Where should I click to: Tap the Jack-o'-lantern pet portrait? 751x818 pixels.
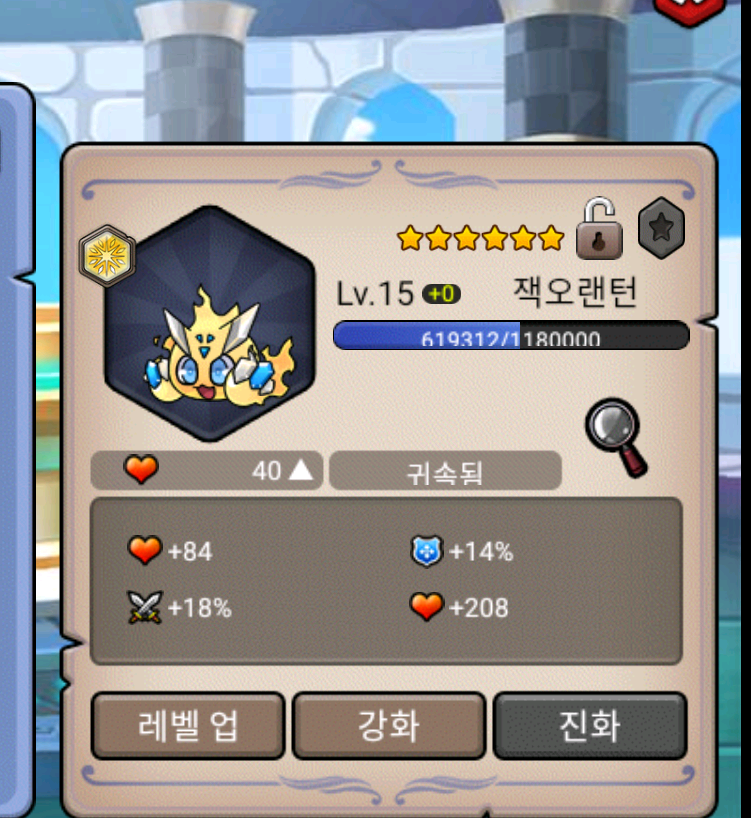point(210,323)
